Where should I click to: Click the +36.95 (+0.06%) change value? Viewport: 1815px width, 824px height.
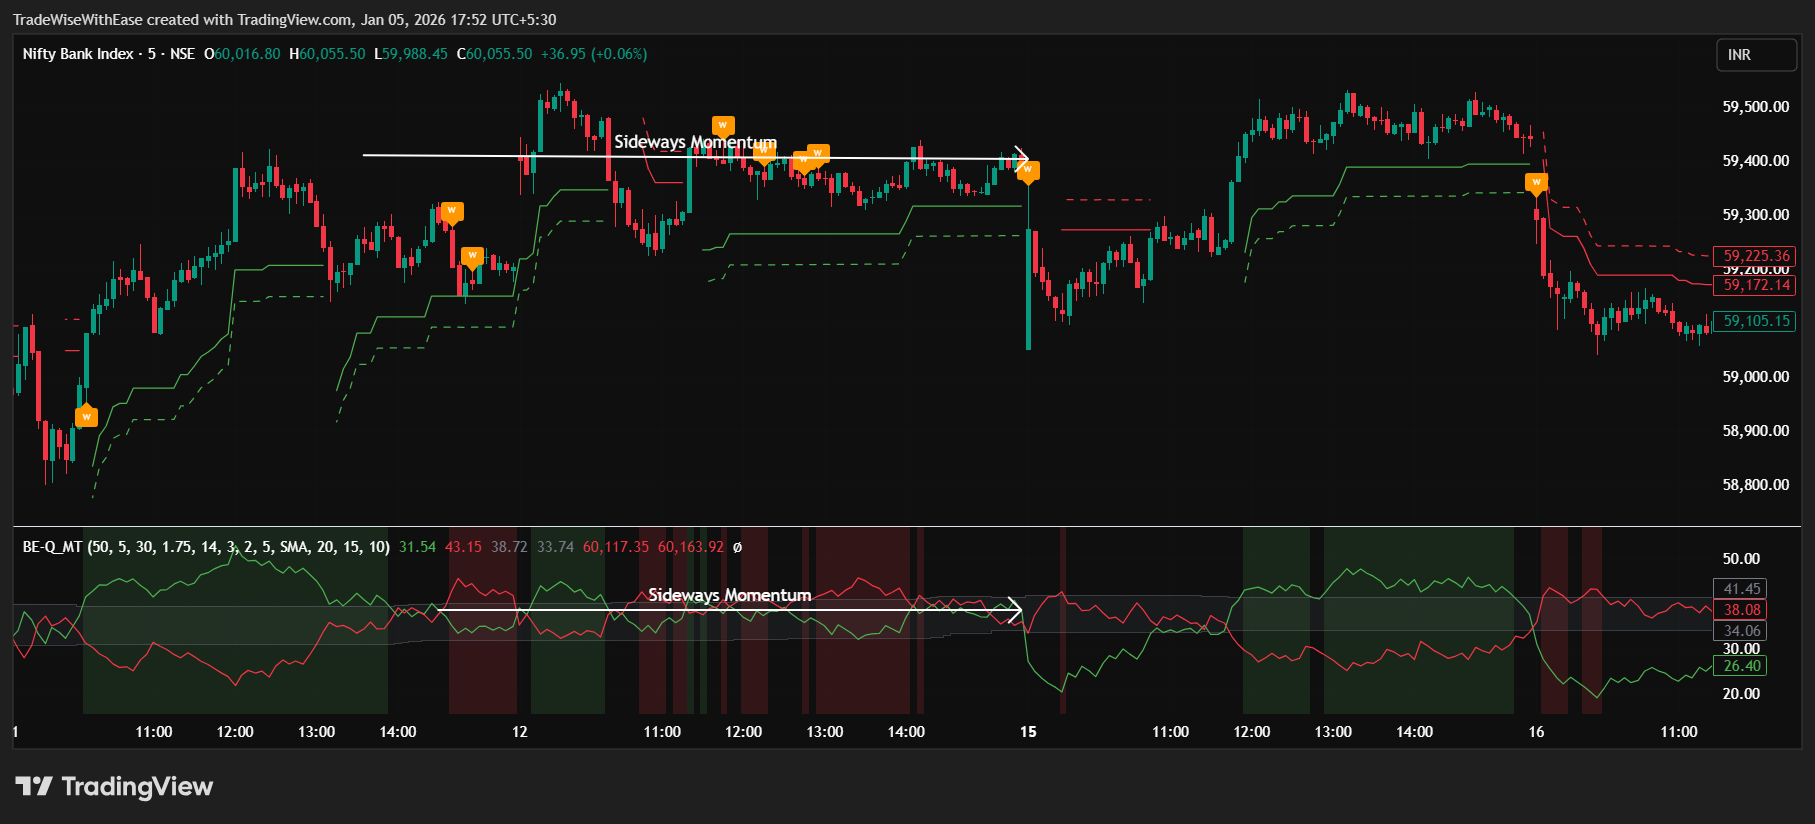pos(594,54)
